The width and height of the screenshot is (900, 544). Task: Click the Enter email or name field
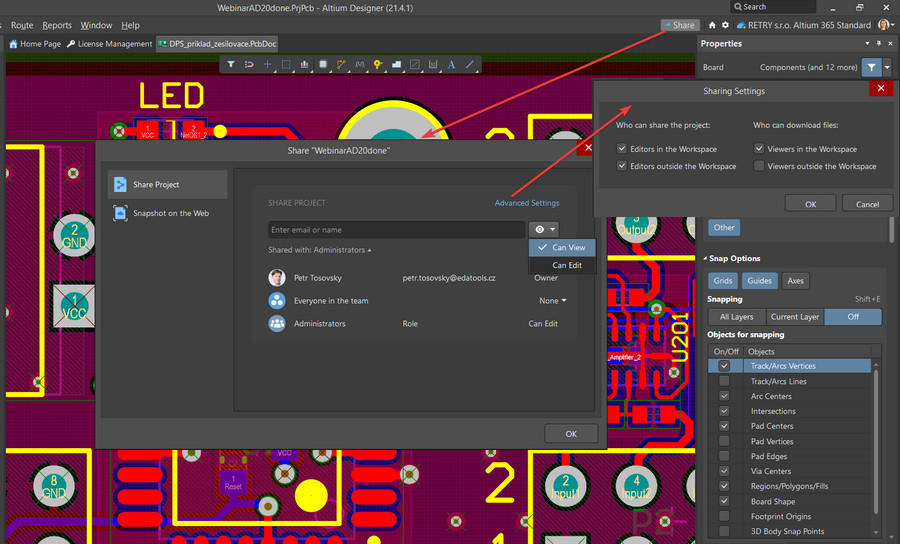pyautogui.click(x=396, y=230)
